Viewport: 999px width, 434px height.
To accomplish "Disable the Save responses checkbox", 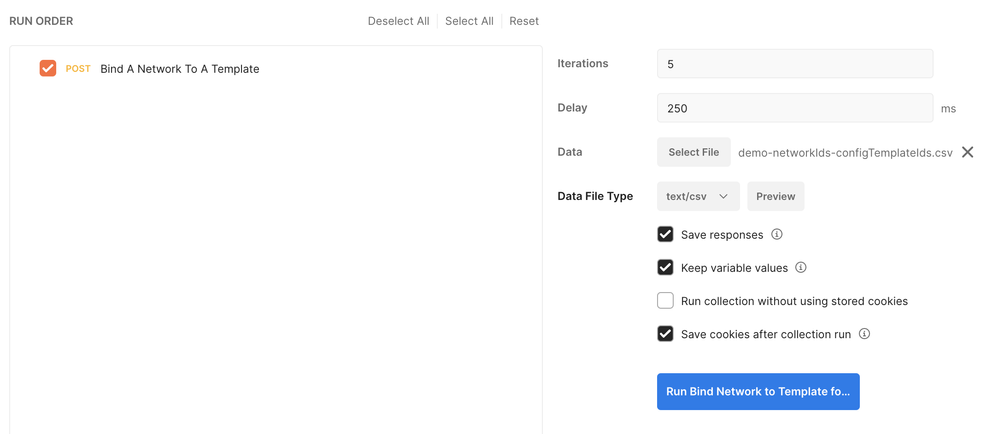I will (665, 234).
